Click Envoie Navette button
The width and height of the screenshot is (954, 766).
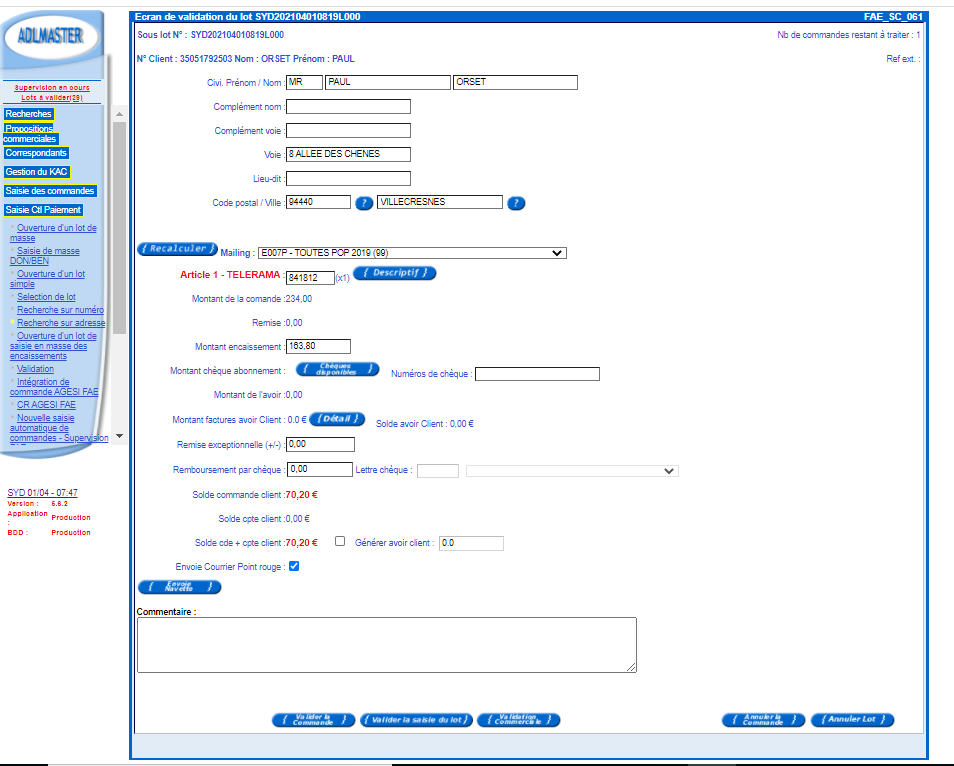[179, 587]
